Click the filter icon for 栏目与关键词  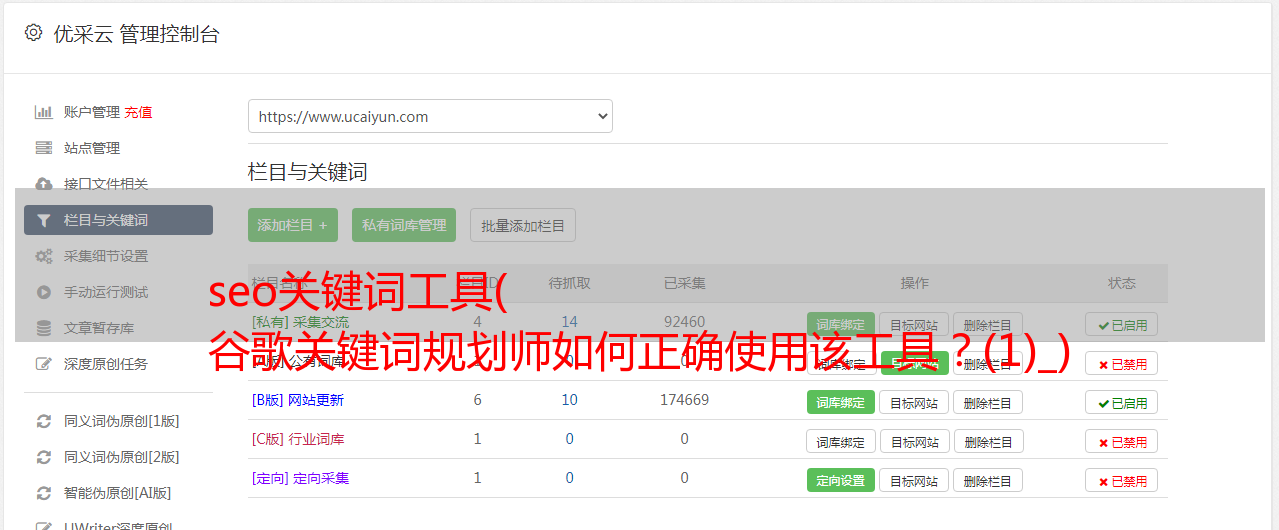coord(44,220)
